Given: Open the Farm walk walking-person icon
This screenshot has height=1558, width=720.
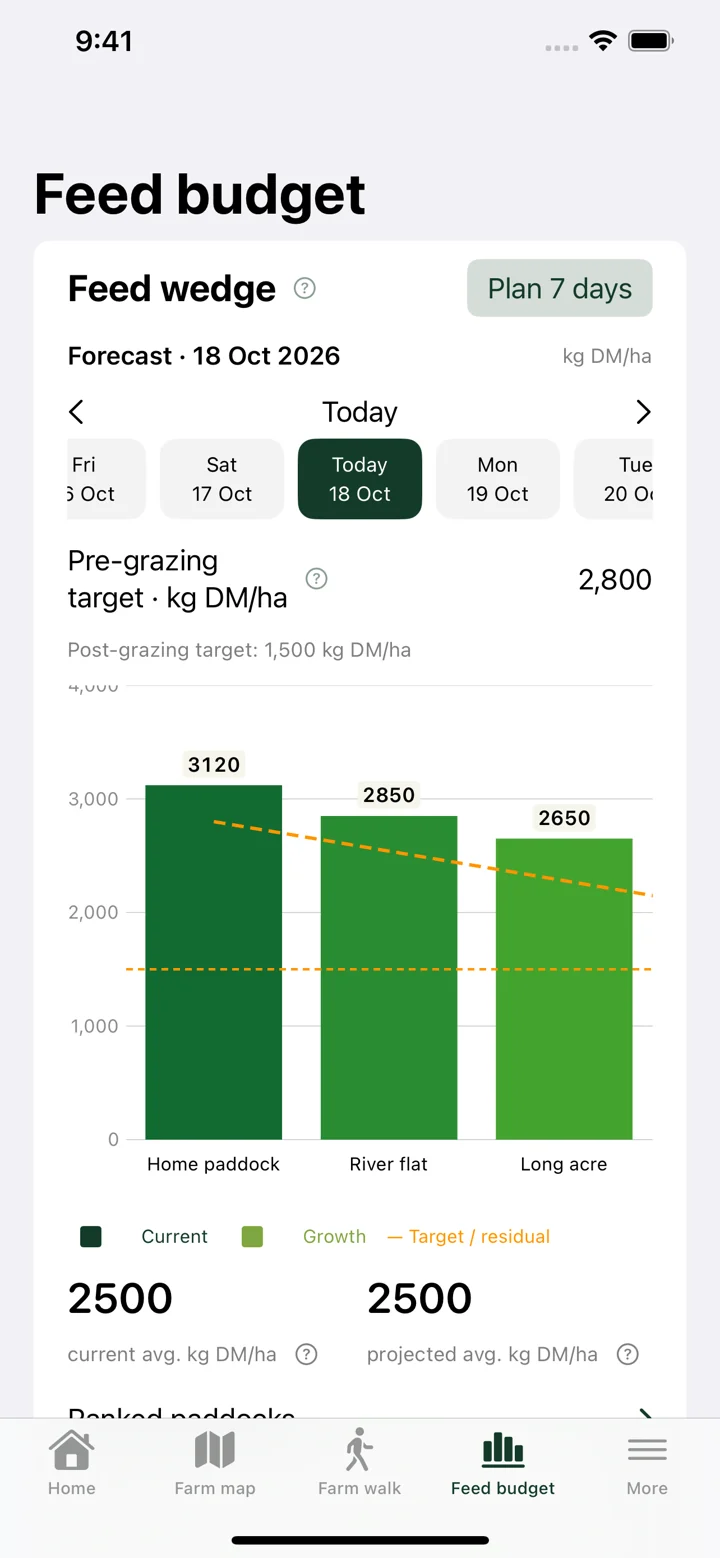Looking at the screenshot, I should click(x=359, y=1449).
